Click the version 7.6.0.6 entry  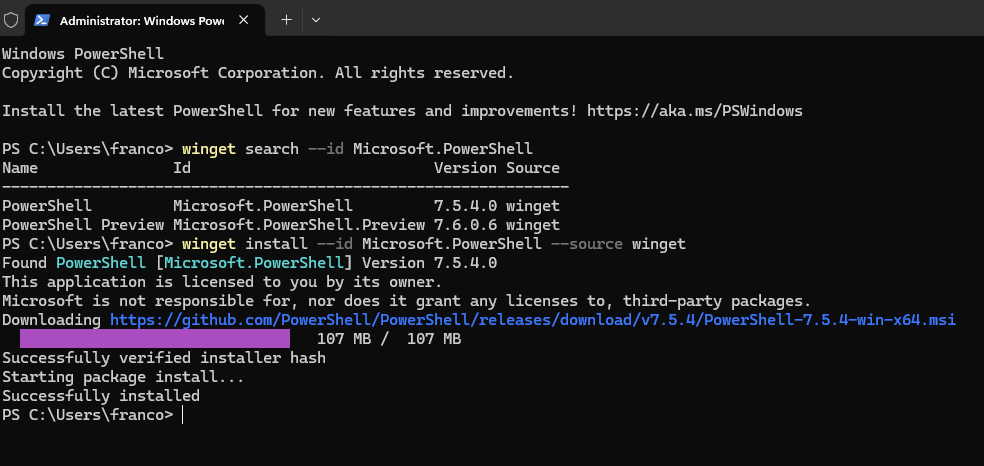coord(465,225)
